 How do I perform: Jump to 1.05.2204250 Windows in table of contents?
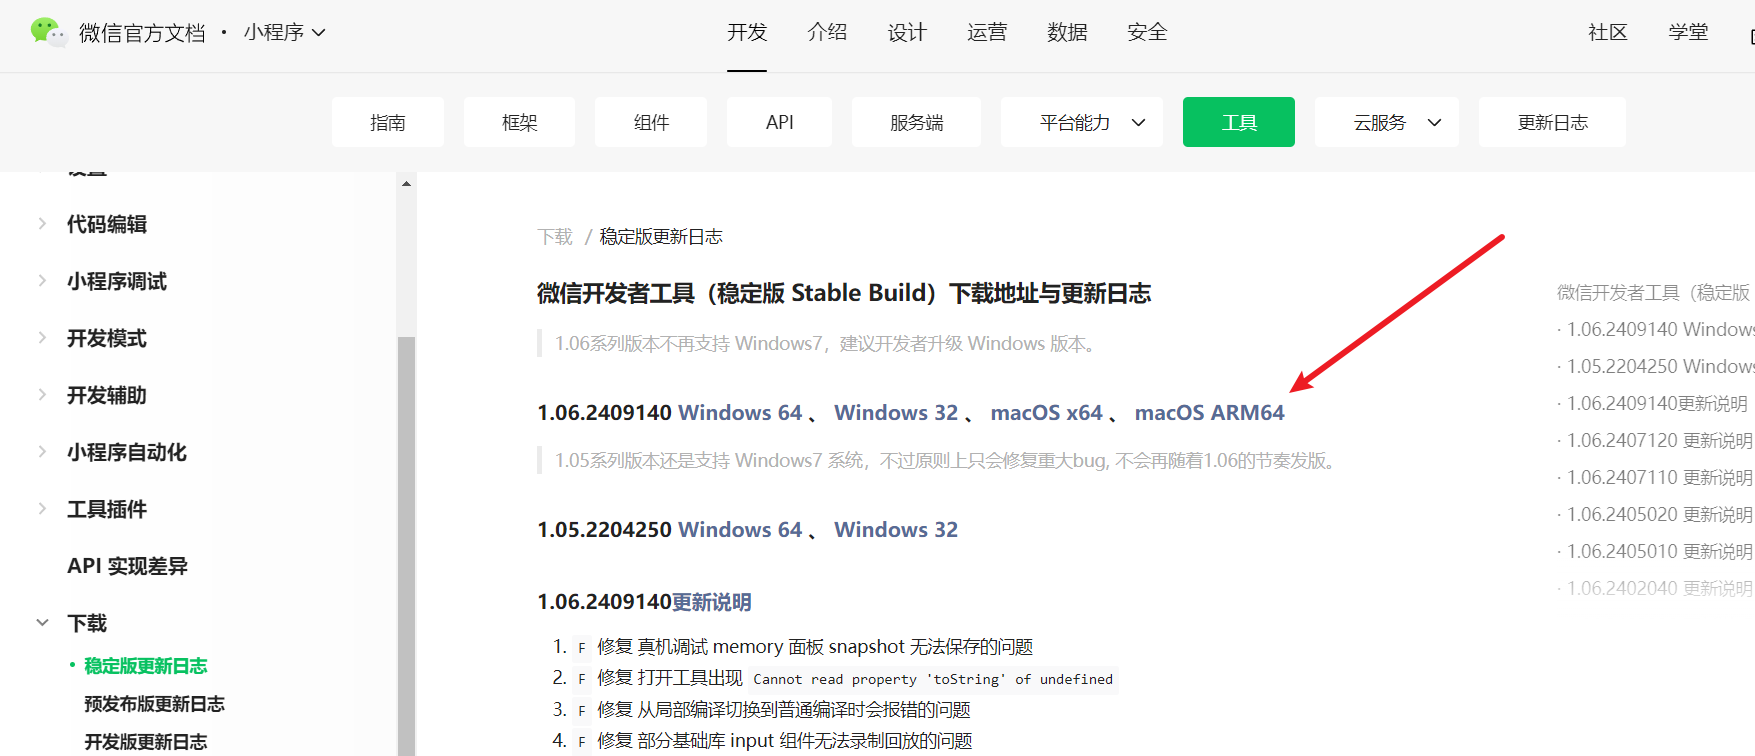tap(1660, 367)
